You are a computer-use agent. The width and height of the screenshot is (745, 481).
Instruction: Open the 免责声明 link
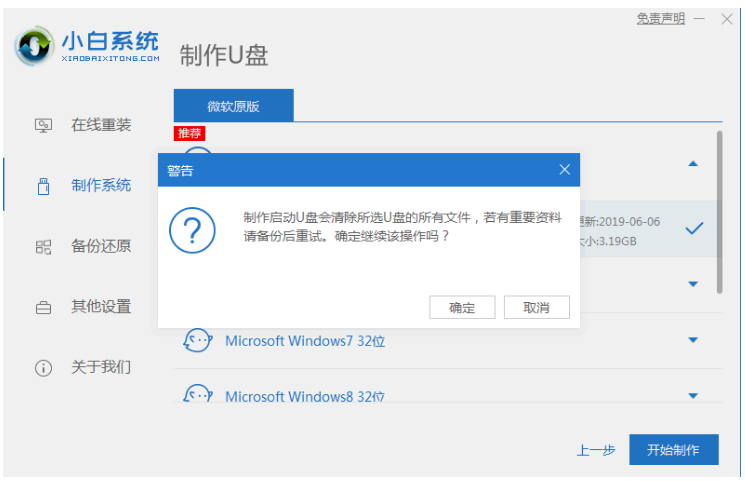point(661,19)
